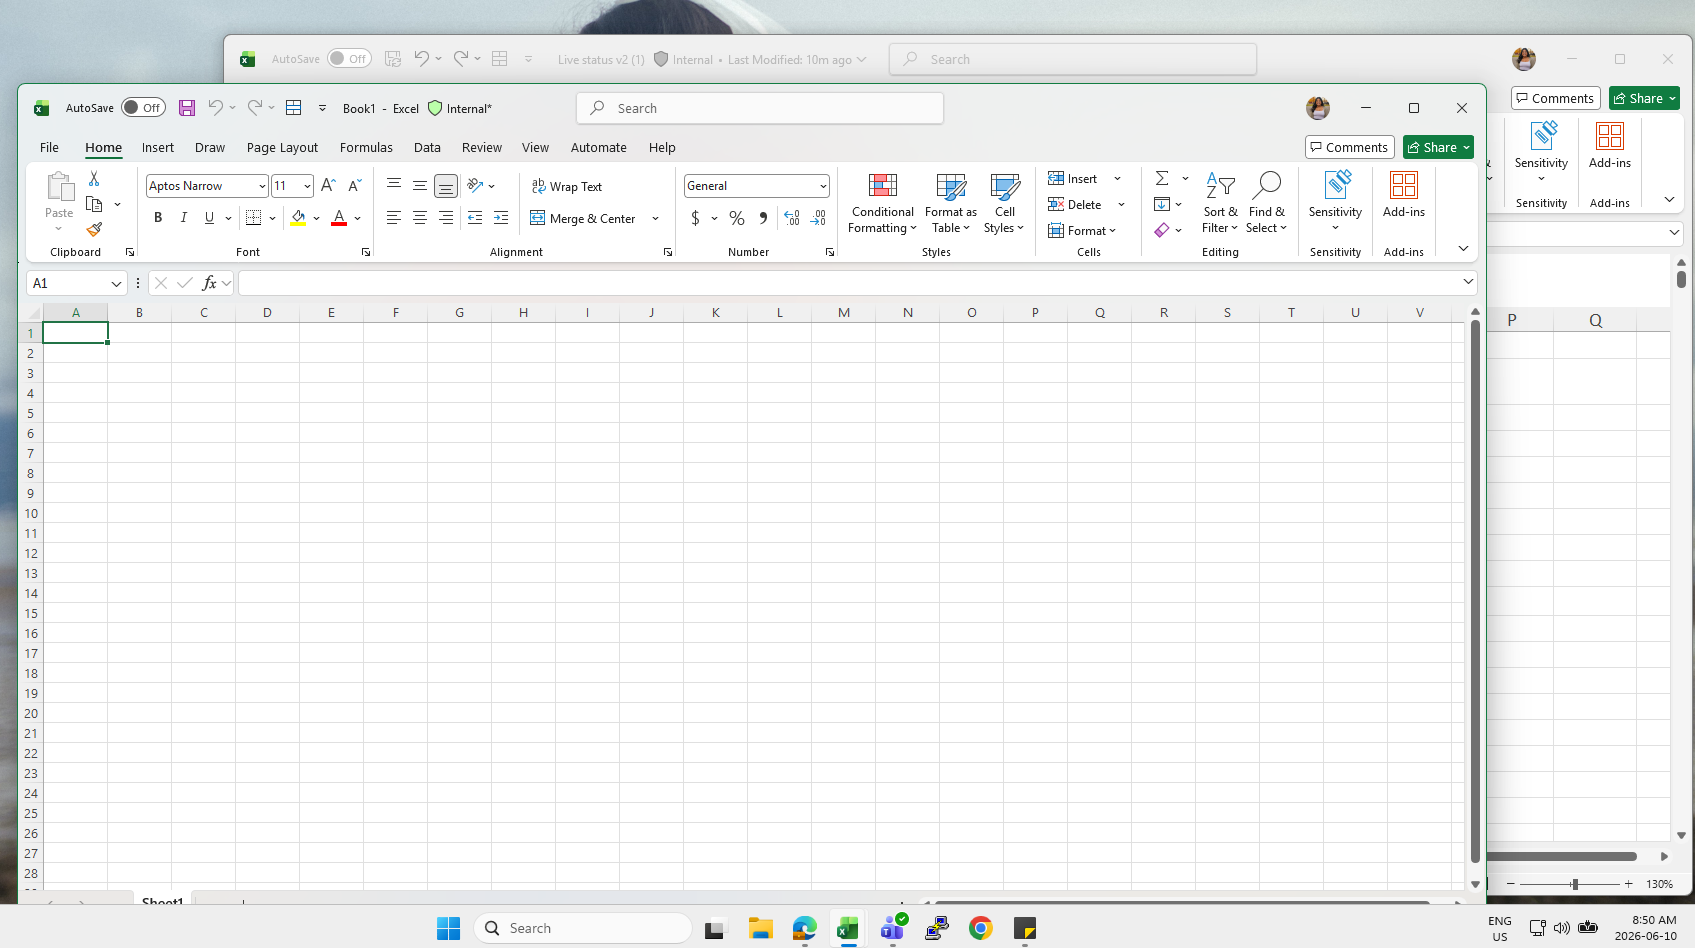1695x948 pixels.
Task: Click the Comments button in Book1 window
Action: pos(1350,147)
